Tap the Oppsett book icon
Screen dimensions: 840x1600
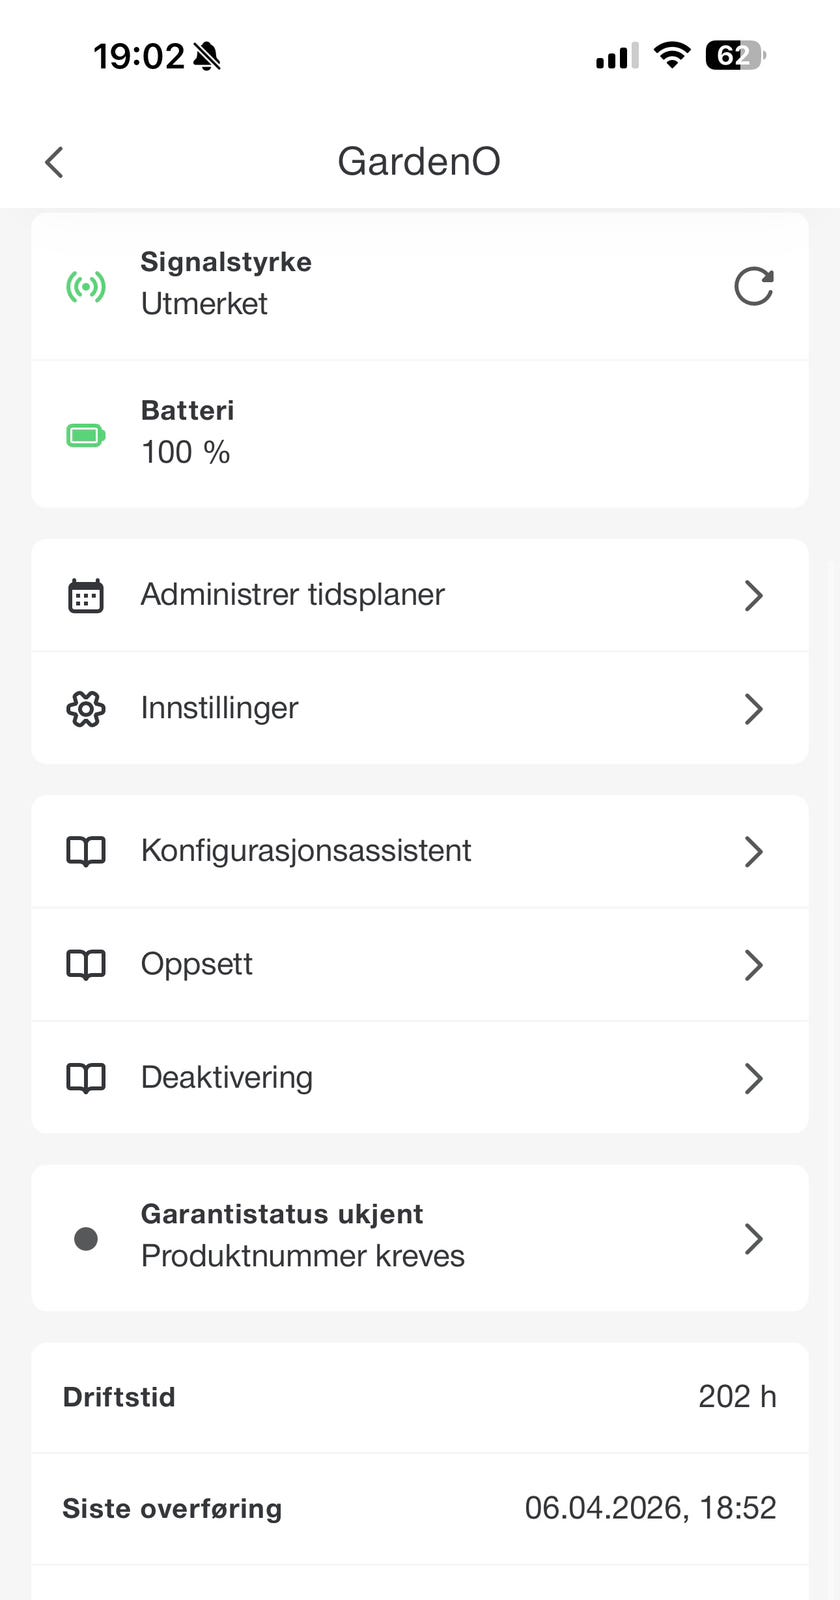86,965
